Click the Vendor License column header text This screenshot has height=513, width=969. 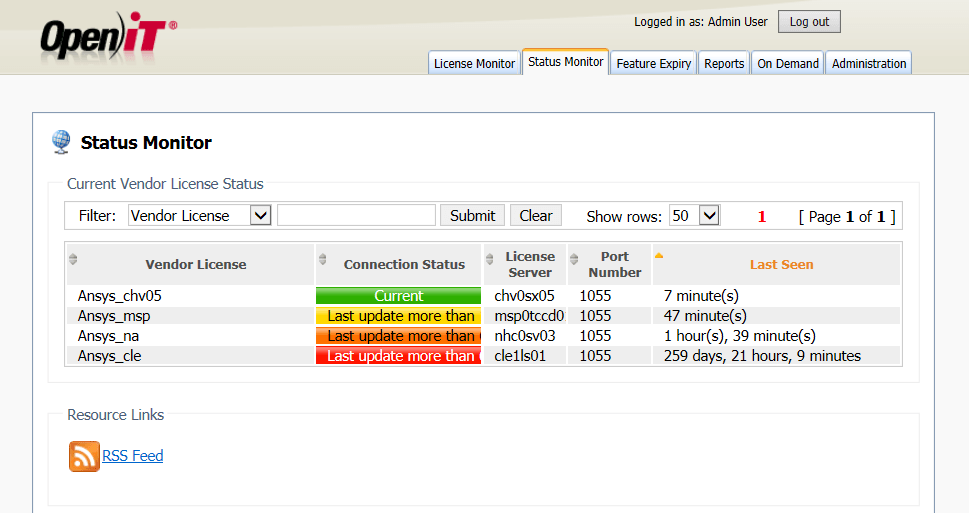196,265
